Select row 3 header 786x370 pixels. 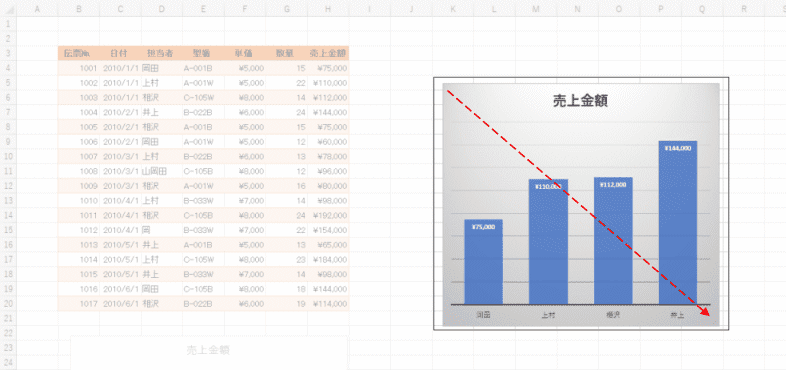pyautogui.click(x=8, y=53)
